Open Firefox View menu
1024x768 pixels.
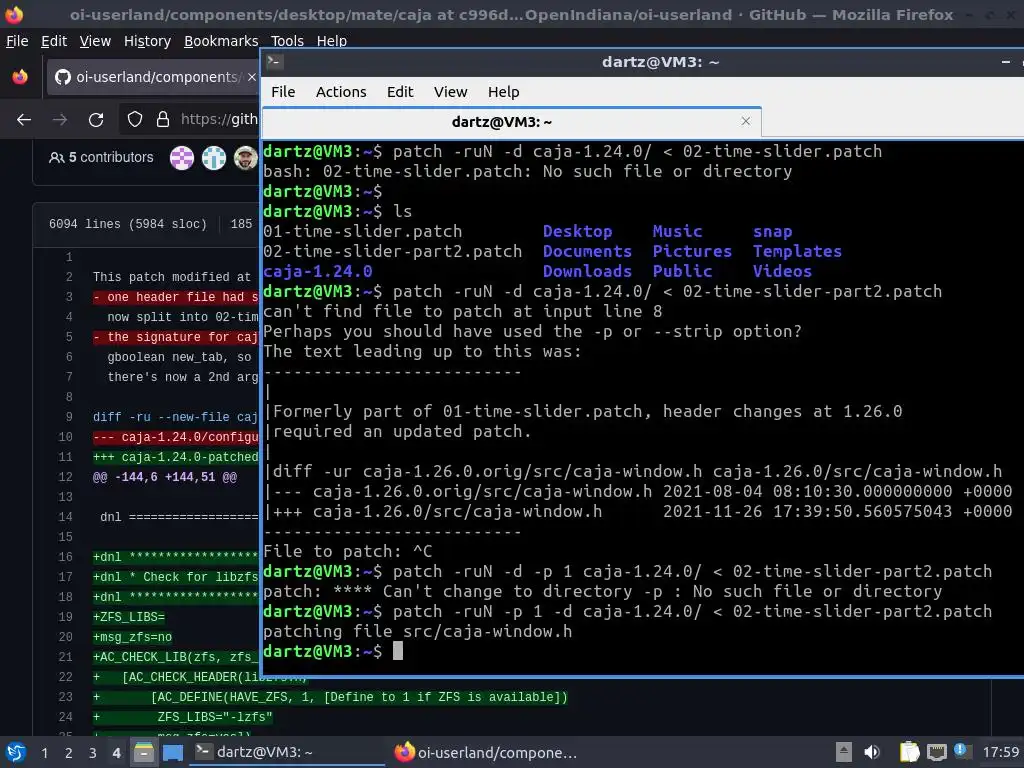[x=95, y=41]
